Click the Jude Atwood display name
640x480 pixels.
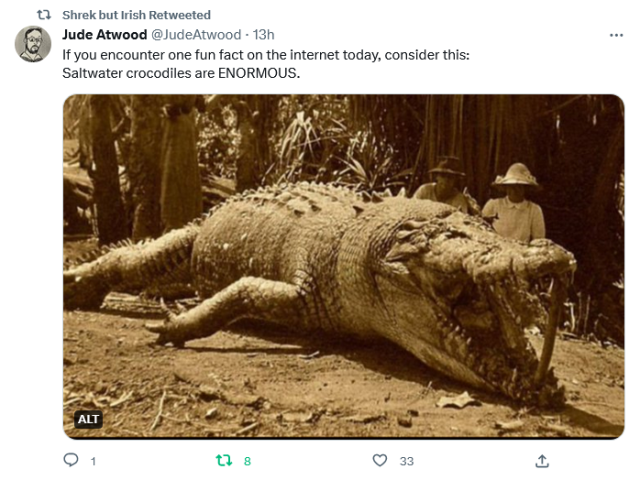click(104, 35)
